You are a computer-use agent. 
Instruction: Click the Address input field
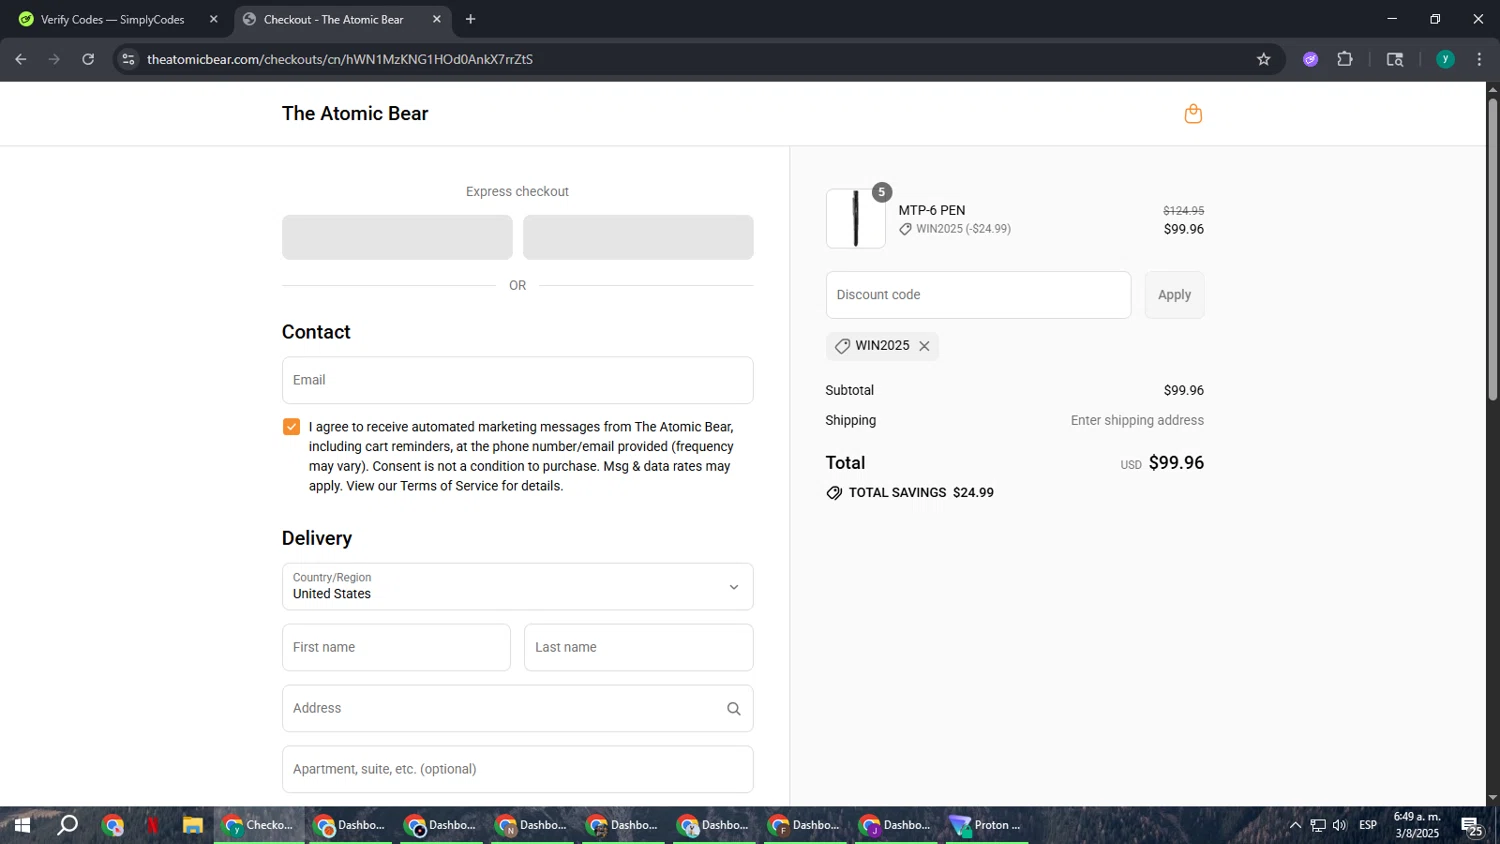517,708
